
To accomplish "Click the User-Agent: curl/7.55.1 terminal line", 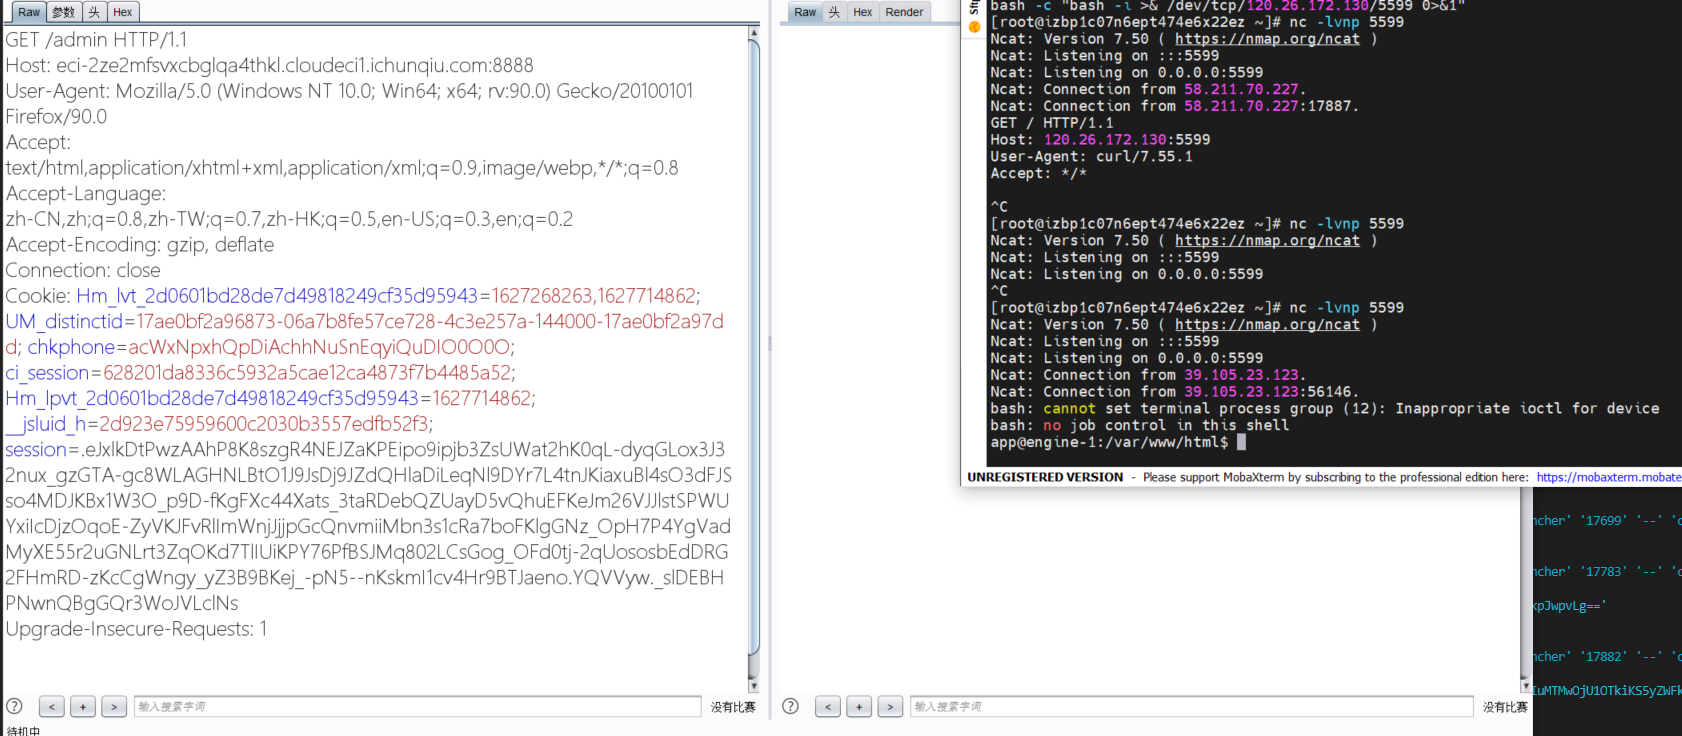I will 1091,156.
